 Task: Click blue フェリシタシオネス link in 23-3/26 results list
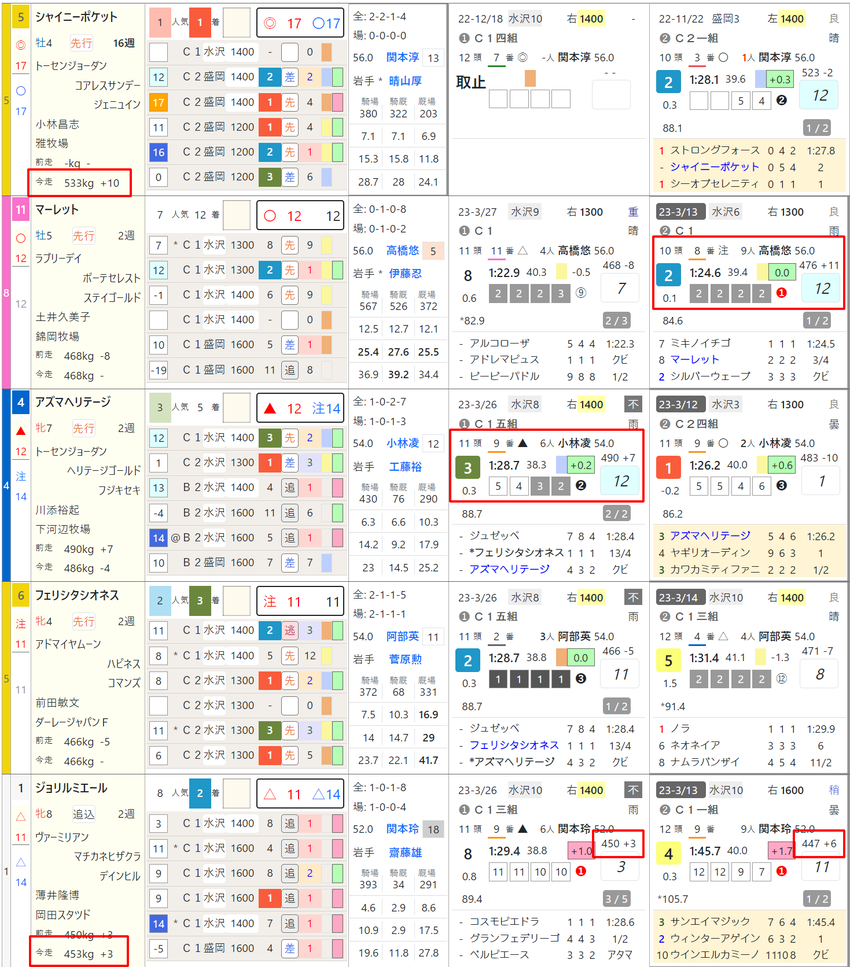pos(514,745)
